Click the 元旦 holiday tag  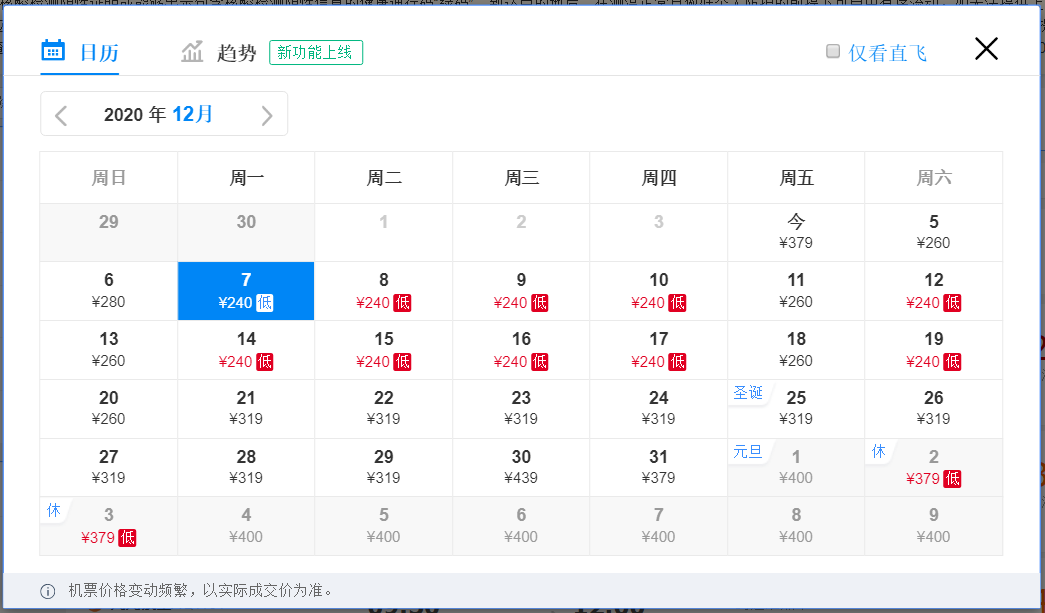748,451
